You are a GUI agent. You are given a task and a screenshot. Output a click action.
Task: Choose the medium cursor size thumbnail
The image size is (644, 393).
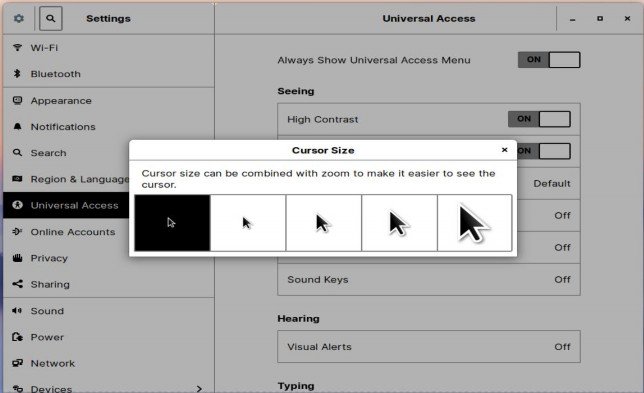click(323, 223)
